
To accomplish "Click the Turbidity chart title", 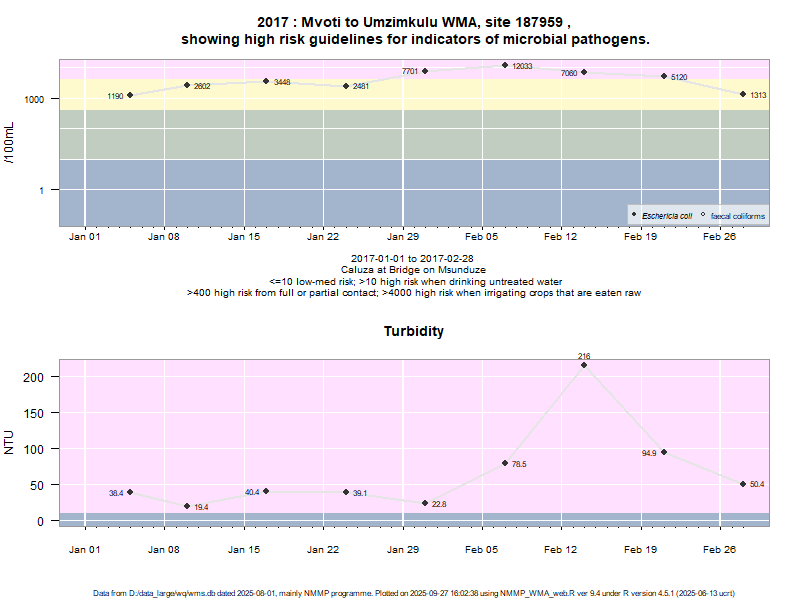I will coord(414,331).
